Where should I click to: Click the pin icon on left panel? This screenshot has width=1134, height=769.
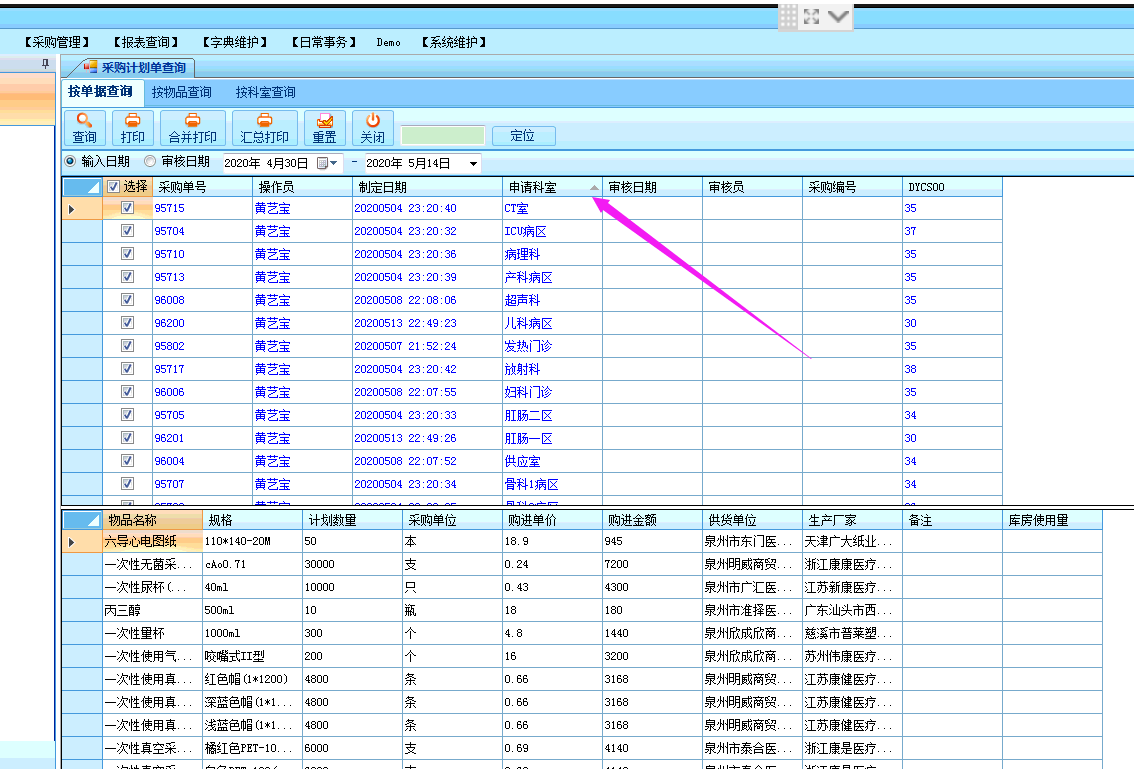[45, 63]
